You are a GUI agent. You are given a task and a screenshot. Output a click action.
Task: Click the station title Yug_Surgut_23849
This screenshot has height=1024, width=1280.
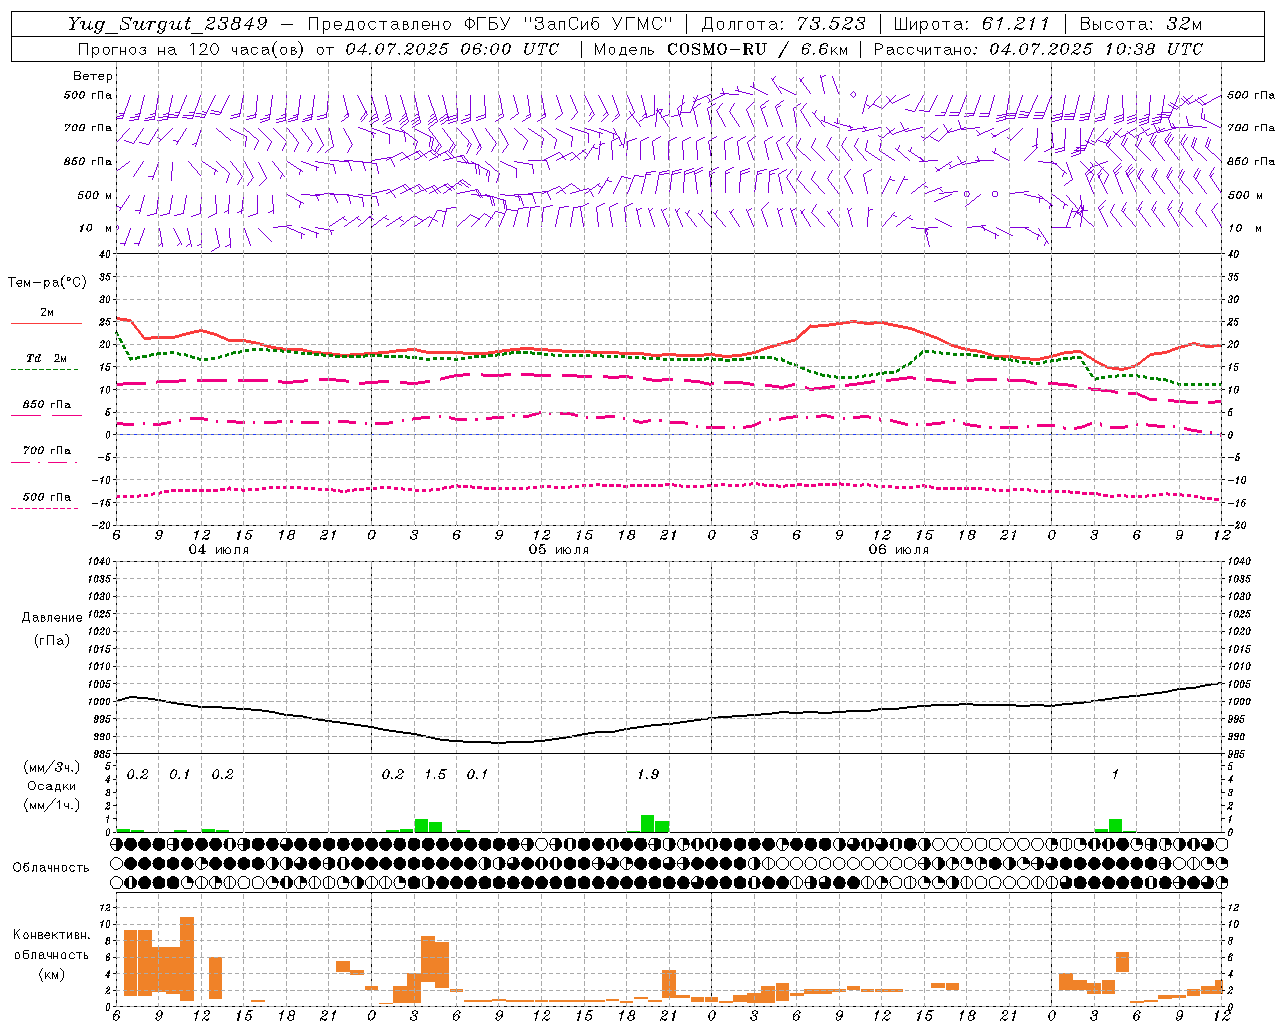(x=168, y=24)
